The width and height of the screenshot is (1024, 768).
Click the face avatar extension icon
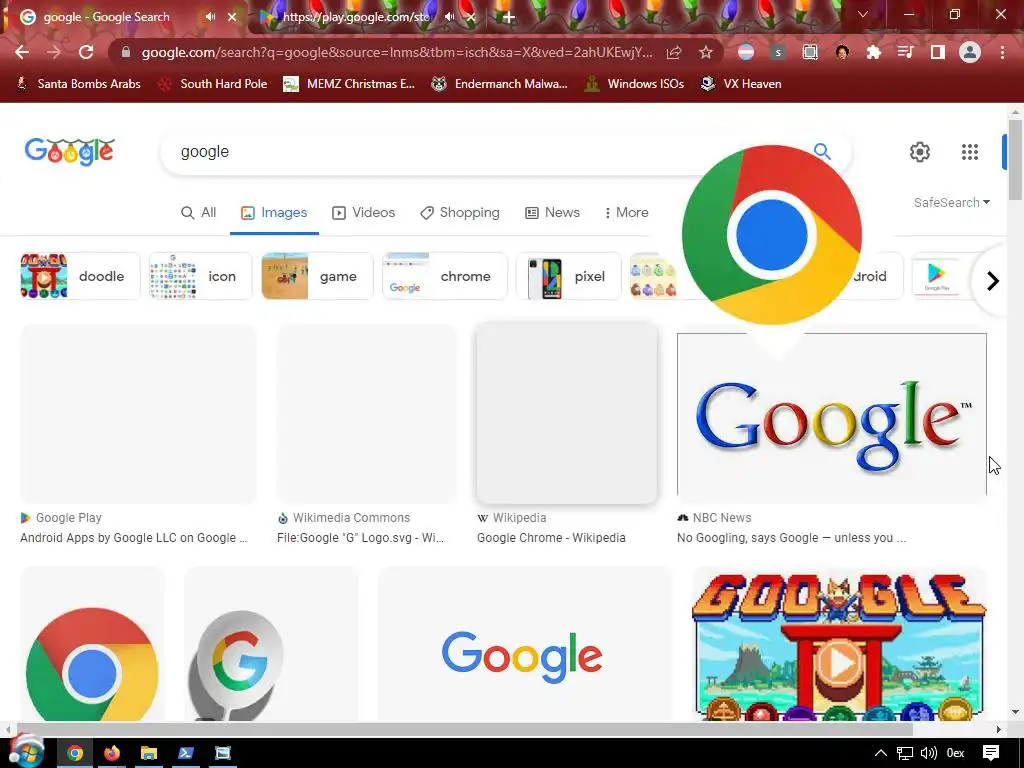pos(842,52)
